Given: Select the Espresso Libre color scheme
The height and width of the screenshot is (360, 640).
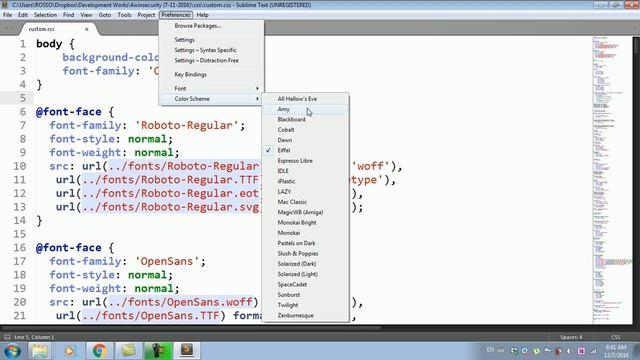Looking at the screenshot, I should coord(305,161).
